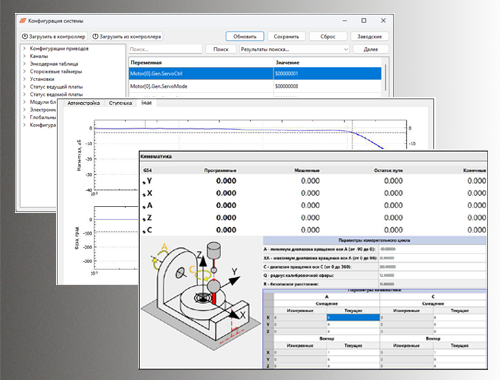Image resolution: width=500 pixels, height=380 pixels.
Task: Edit the A axis minimum rotation value field
Action: coord(432,249)
